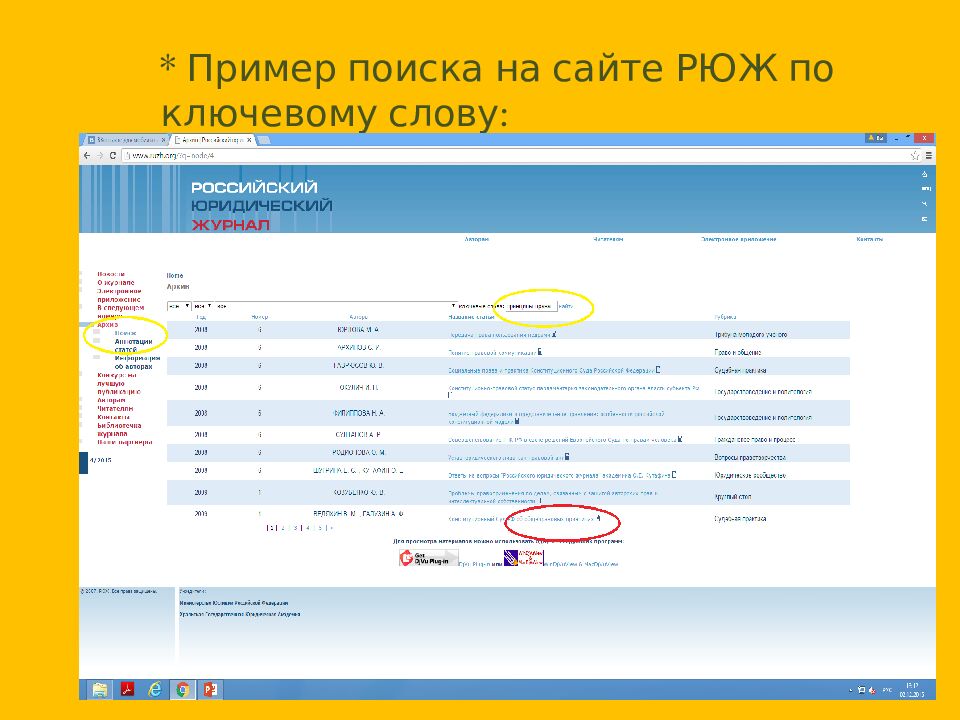
Task: Click the keyword search input field
Action: [x=527, y=305]
